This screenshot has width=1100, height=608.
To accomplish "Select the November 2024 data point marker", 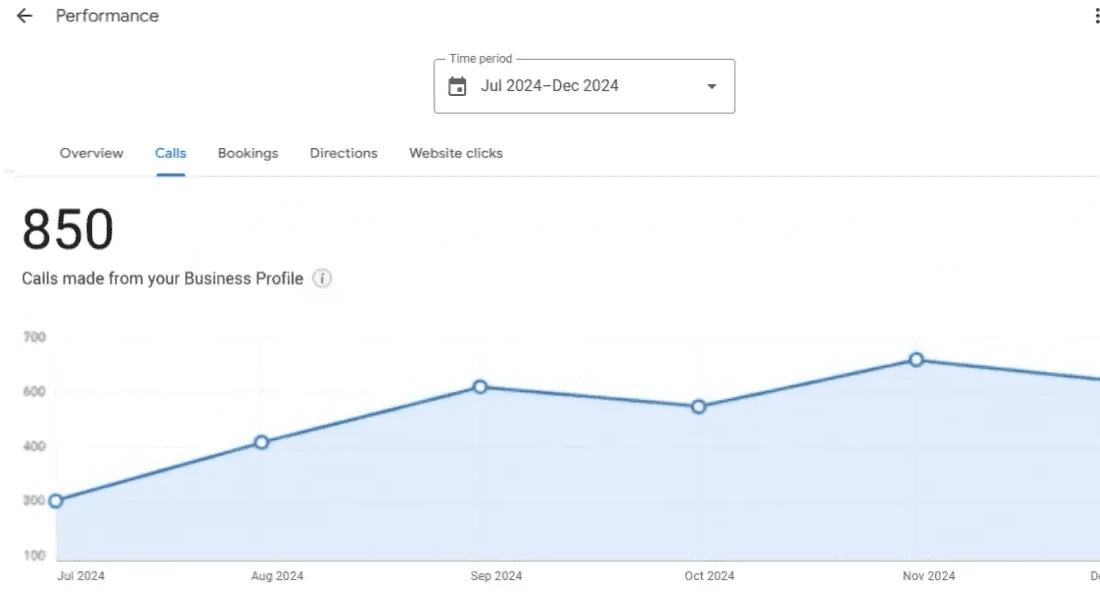I will pos(917,359).
